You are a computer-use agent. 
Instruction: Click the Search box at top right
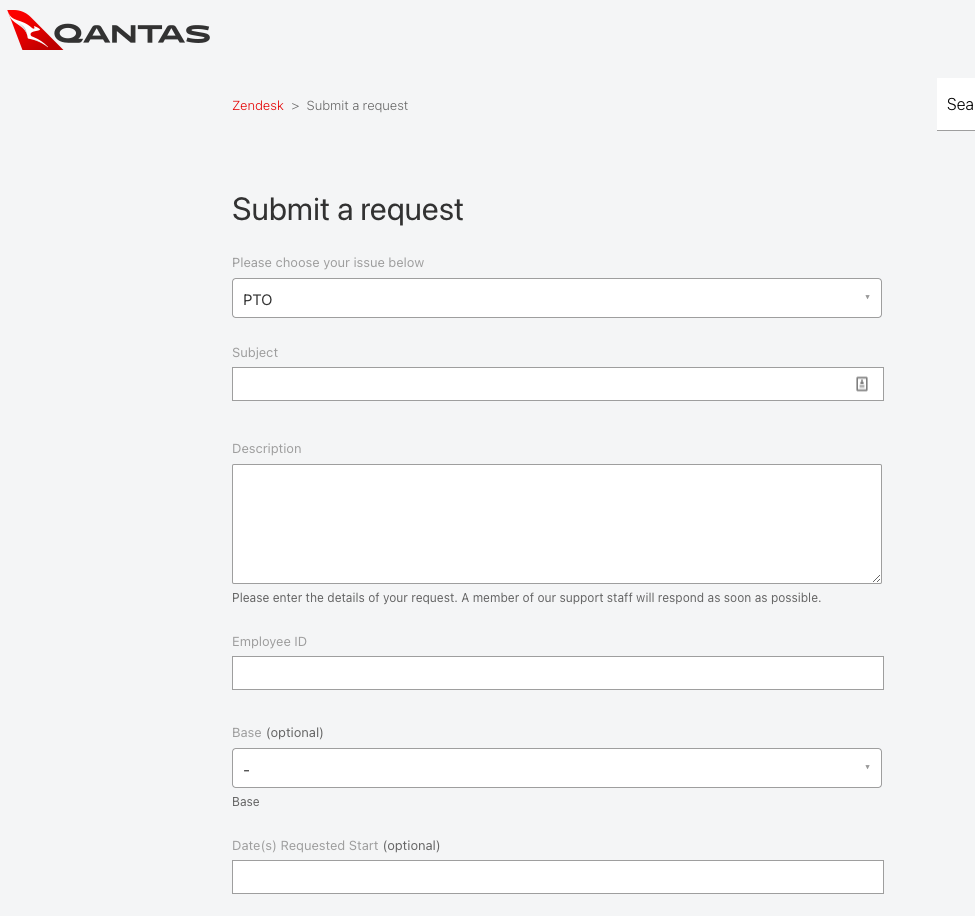[x=958, y=104]
